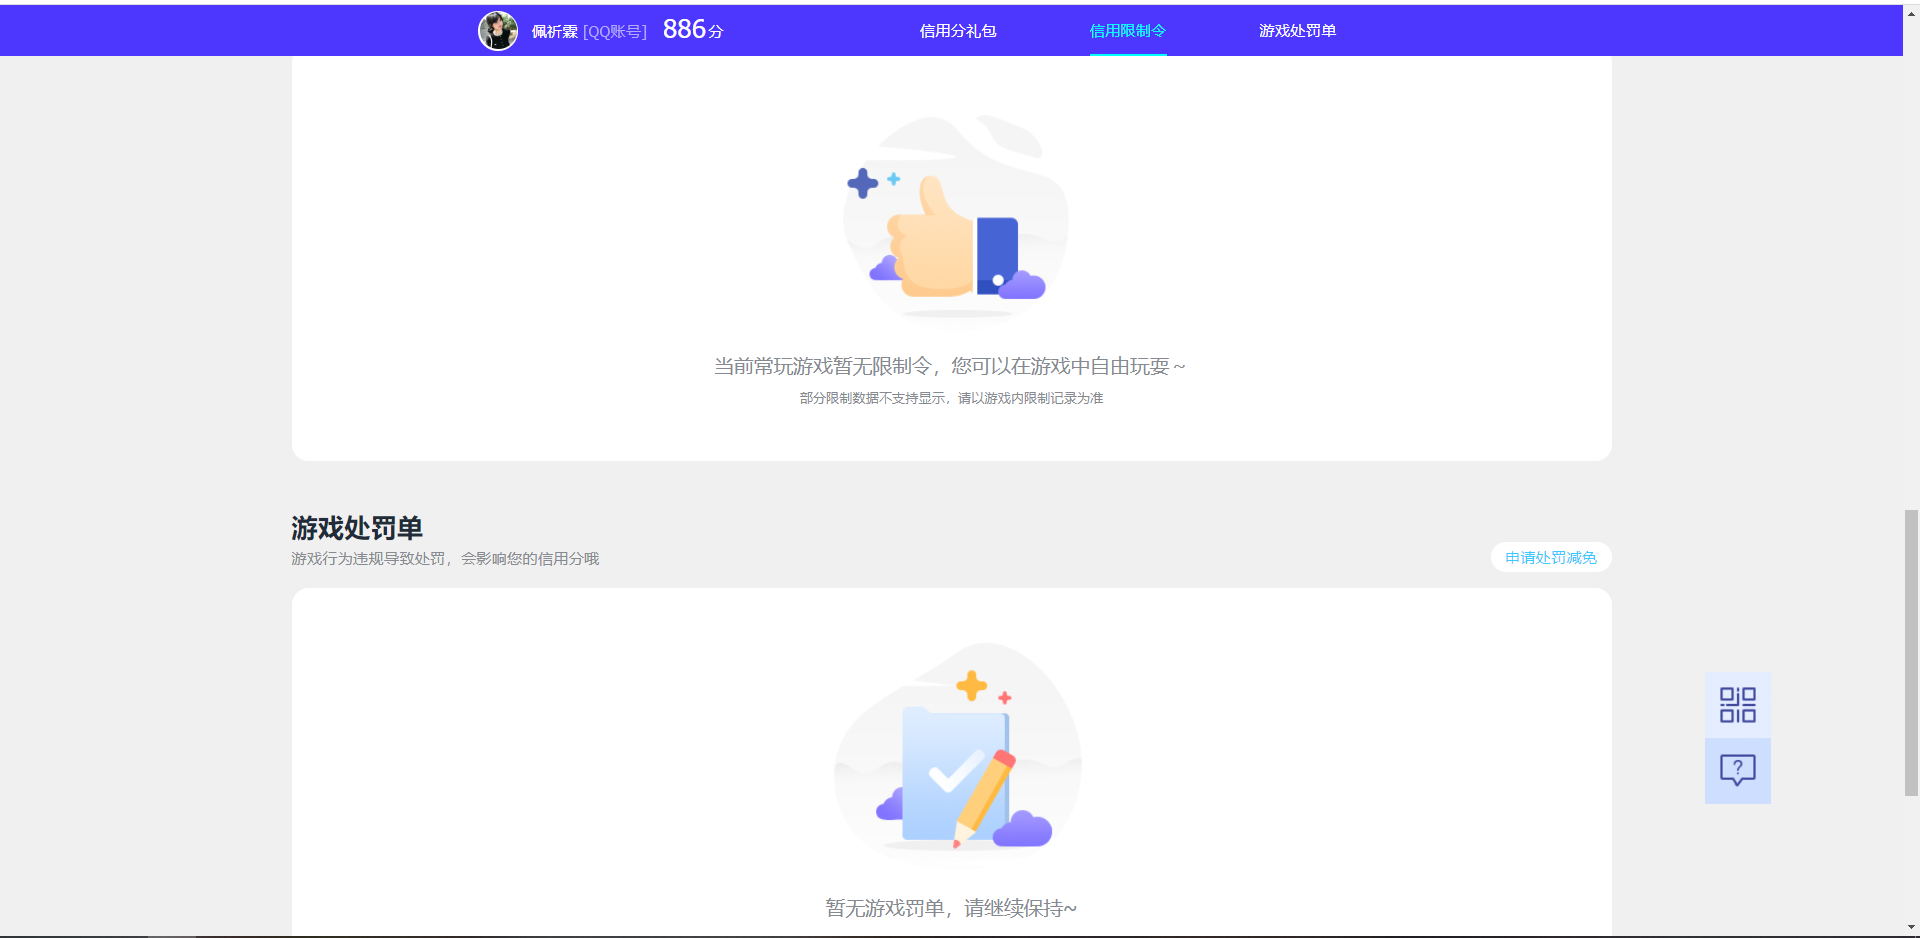The width and height of the screenshot is (1920, 938).
Task: Open the QR code floating icon
Action: pyautogui.click(x=1738, y=705)
